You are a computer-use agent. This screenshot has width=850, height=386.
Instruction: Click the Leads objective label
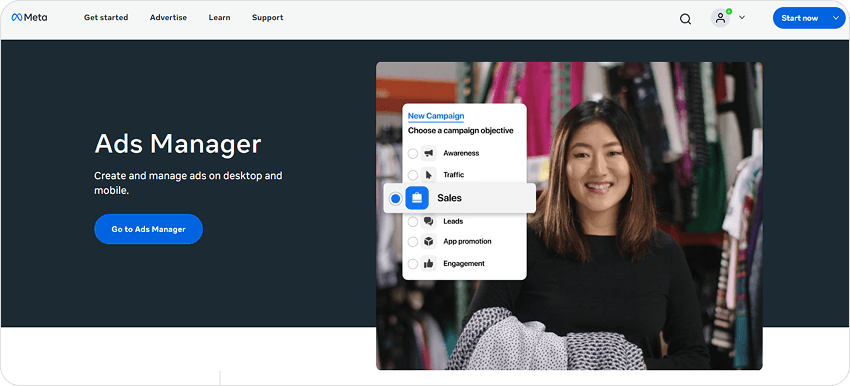pyautogui.click(x=453, y=221)
